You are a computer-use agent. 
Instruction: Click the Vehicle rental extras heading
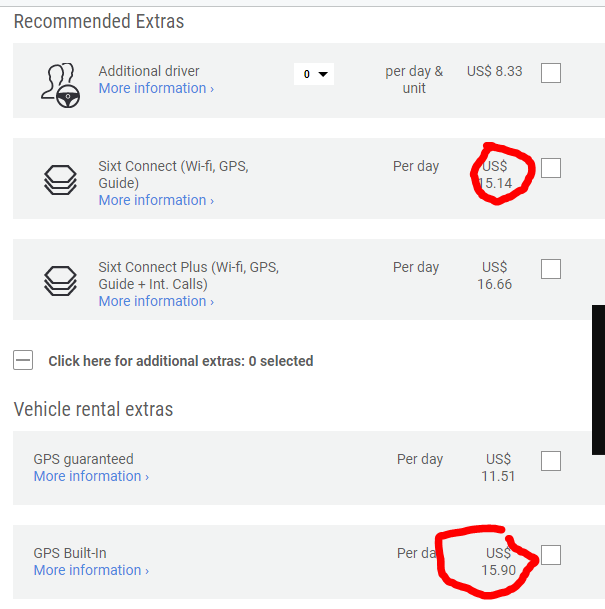pos(93,409)
